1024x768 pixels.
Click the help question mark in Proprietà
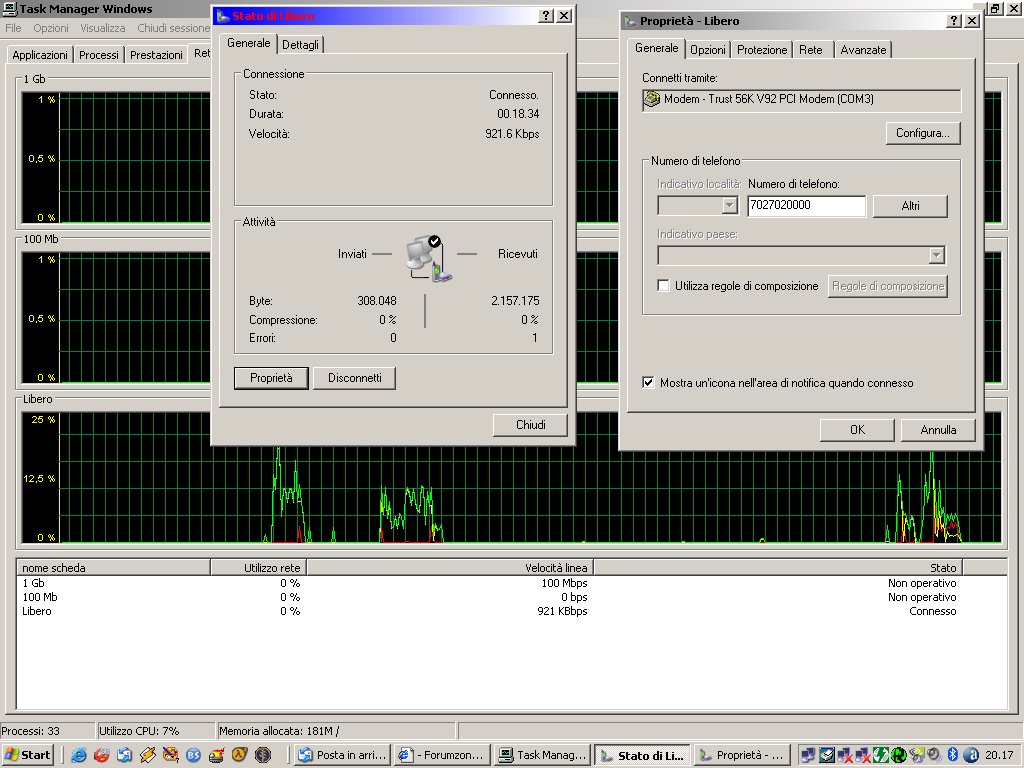pos(954,21)
